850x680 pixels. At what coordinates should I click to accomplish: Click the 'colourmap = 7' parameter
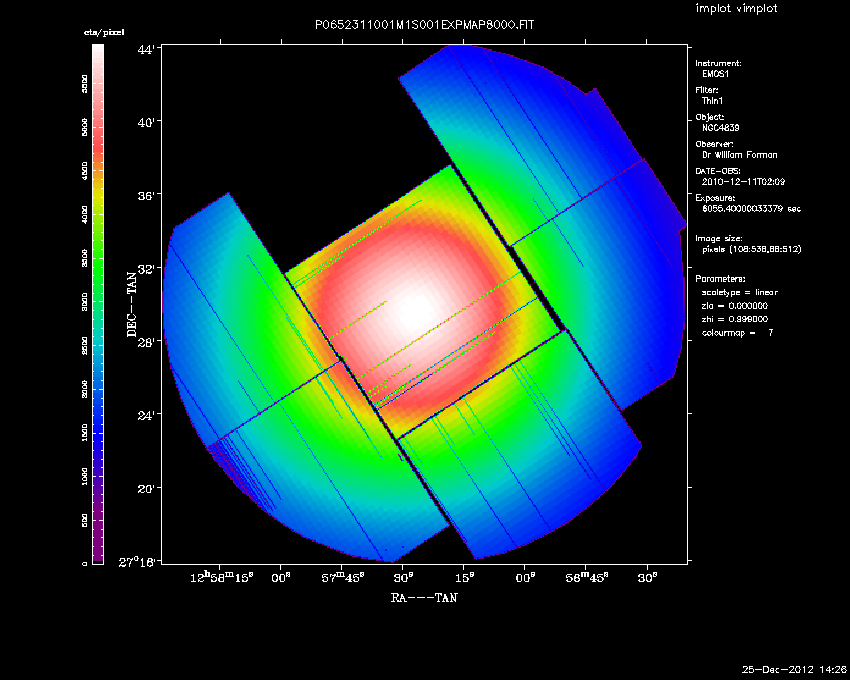pyautogui.click(x=737, y=332)
